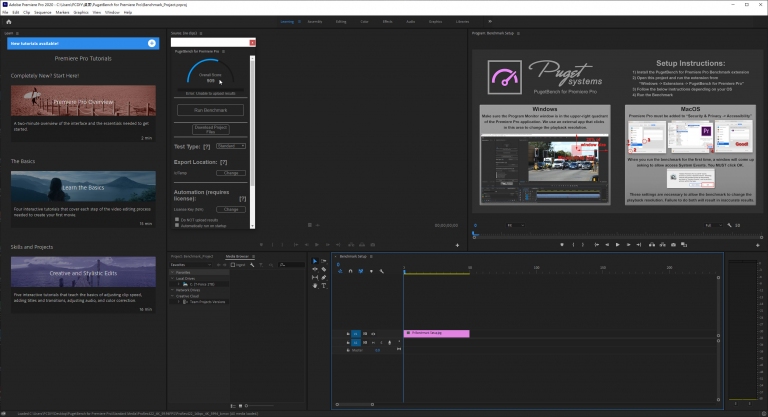Screen dimensions: 768x417
Task: Click the Add Marker icon in timeline
Action: click(371, 271)
